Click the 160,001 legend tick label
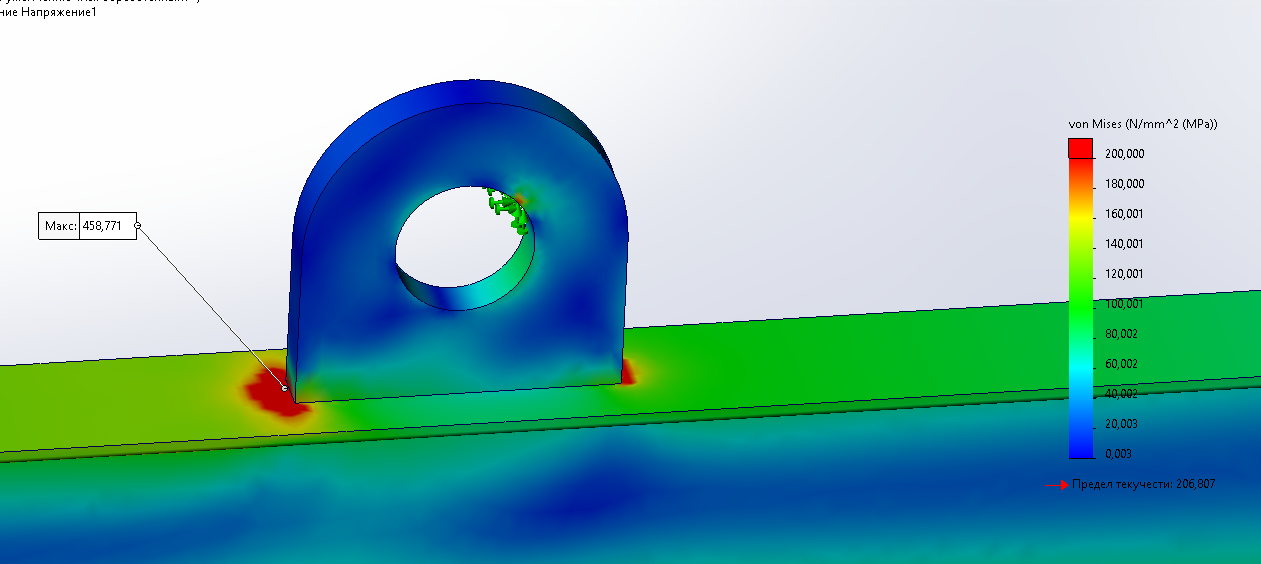 click(1123, 214)
